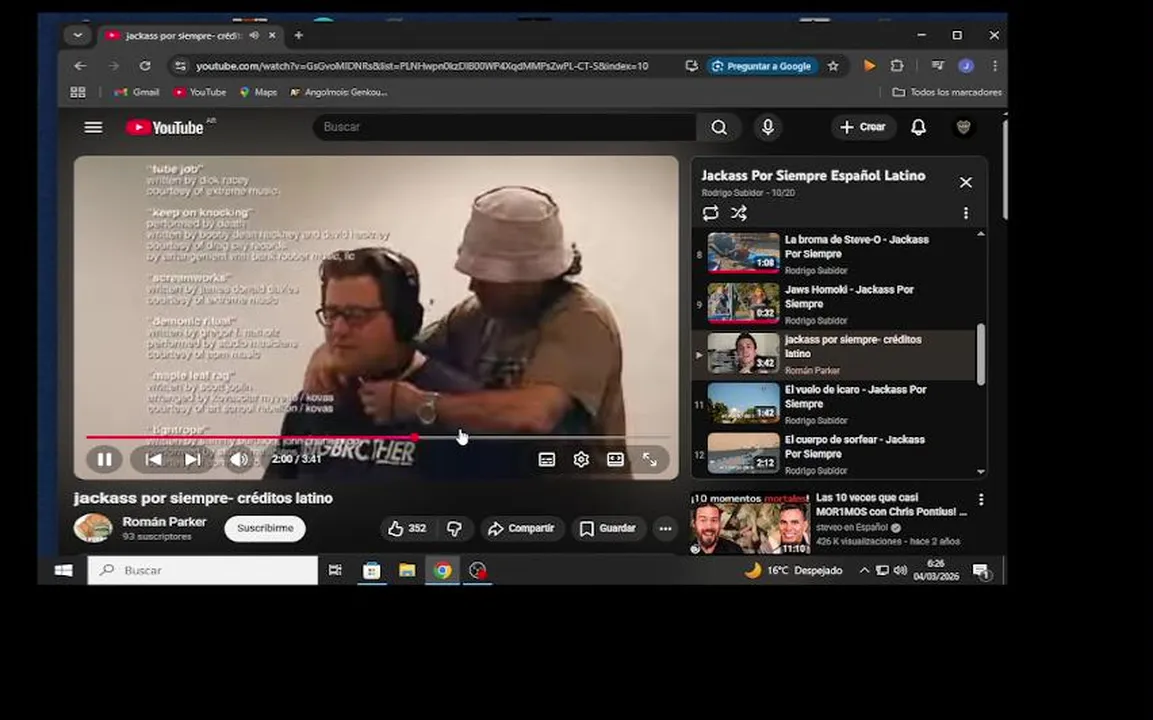Click the YouTube search field 'Buscar'
Image resolution: width=1153 pixels, height=720 pixels.
pyautogui.click(x=504, y=127)
